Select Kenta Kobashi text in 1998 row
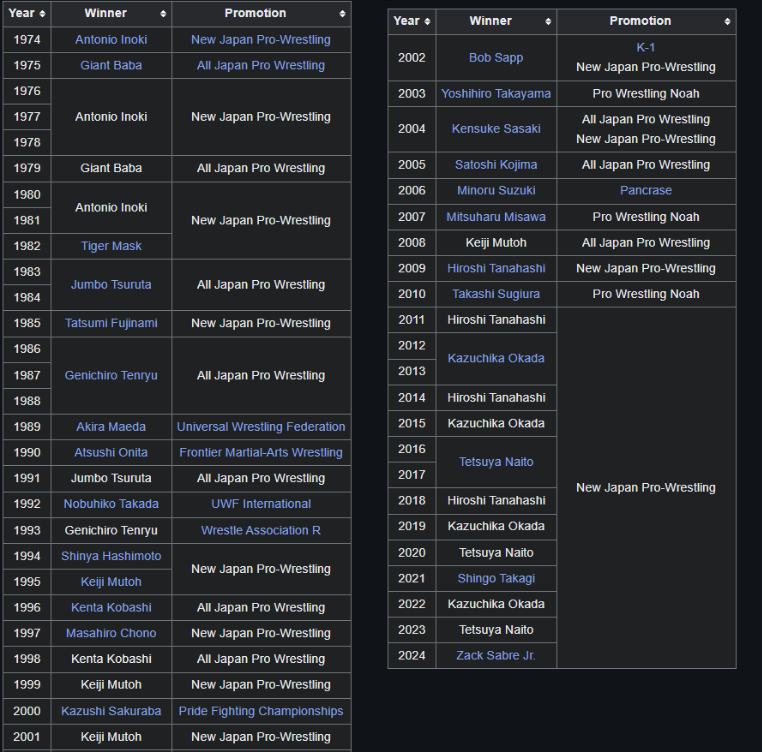This screenshot has height=752, width=762. click(x=111, y=659)
